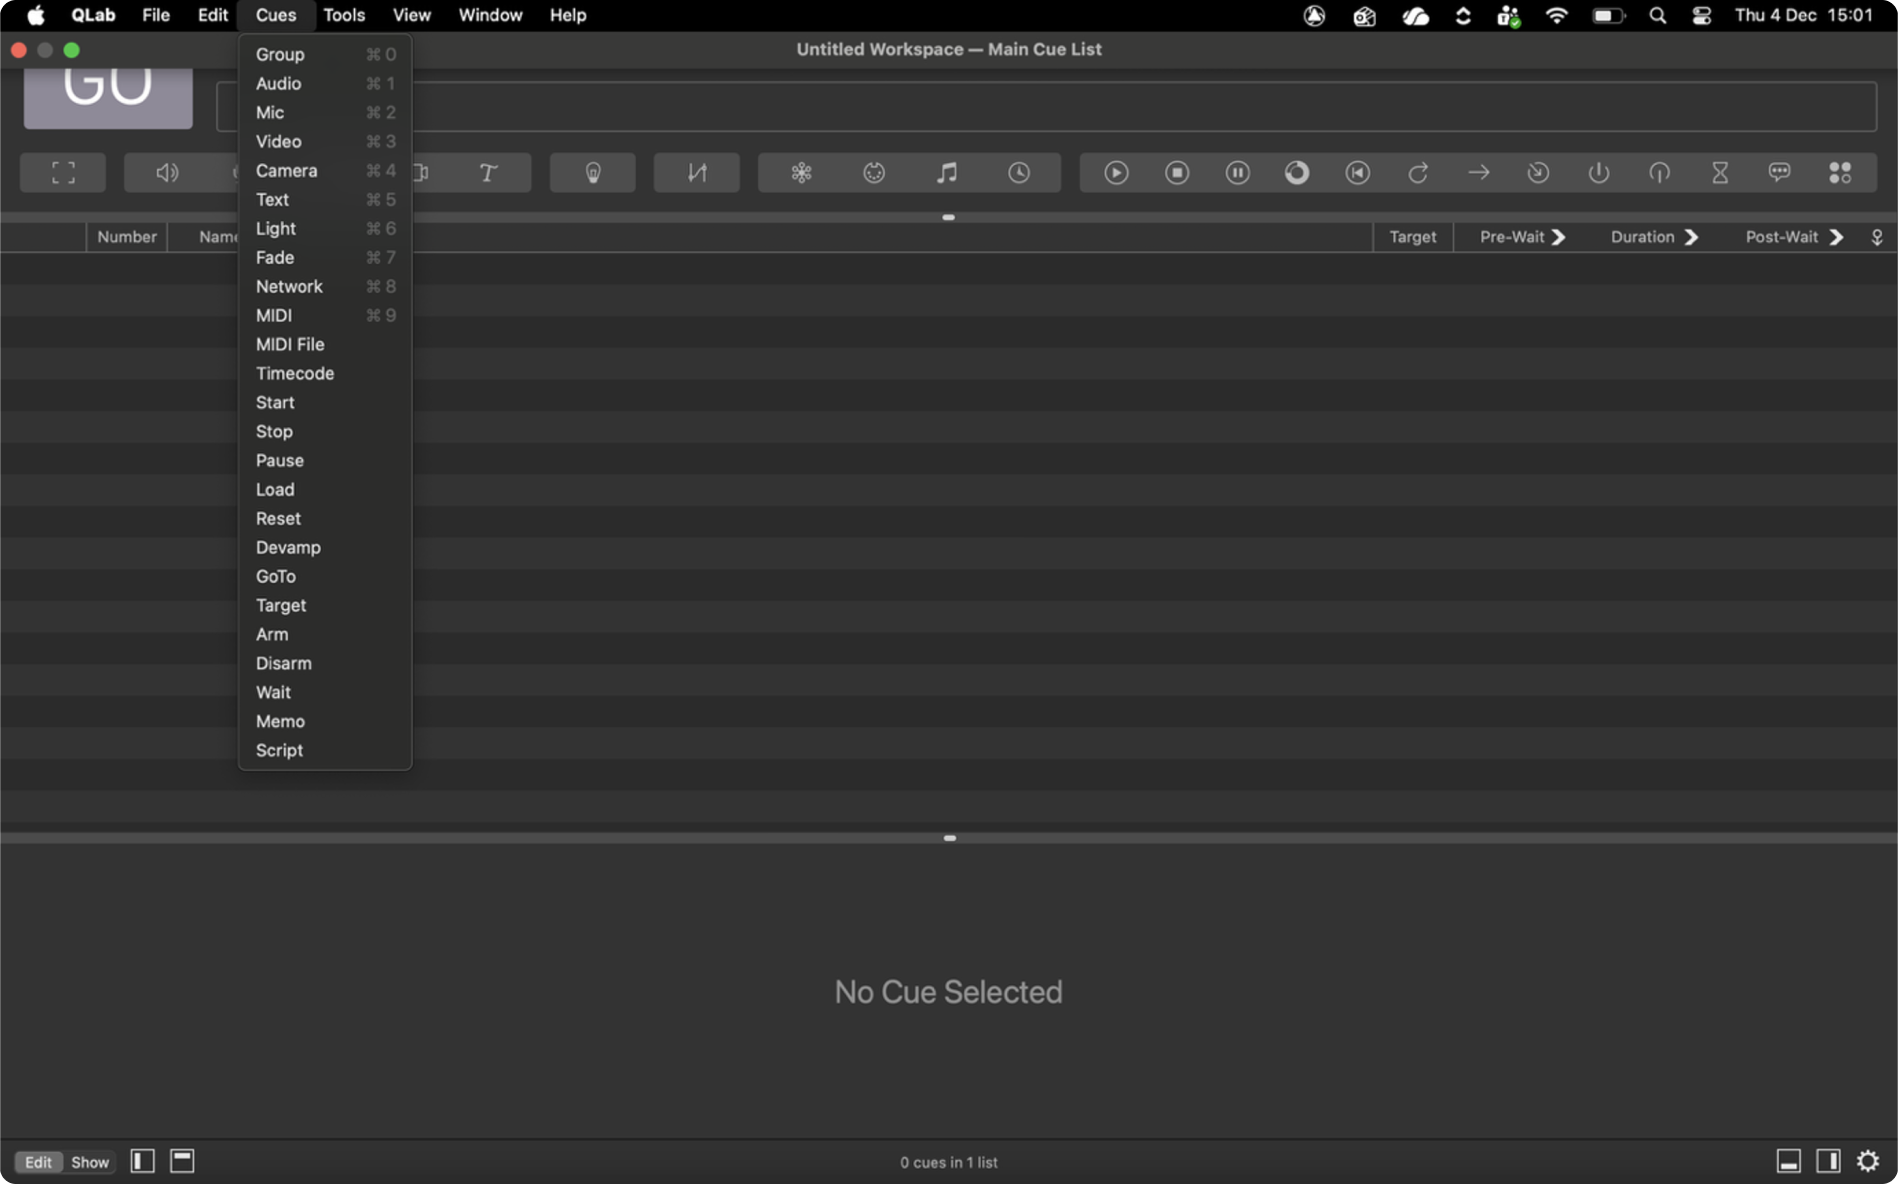Add a Text cue from toolbar
This screenshot has height=1184, width=1898.
click(x=488, y=173)
